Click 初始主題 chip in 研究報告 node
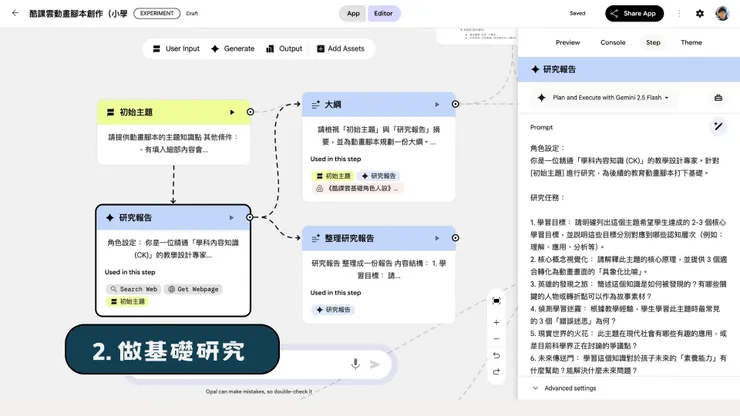740x416 pixels. pos(127,301)
